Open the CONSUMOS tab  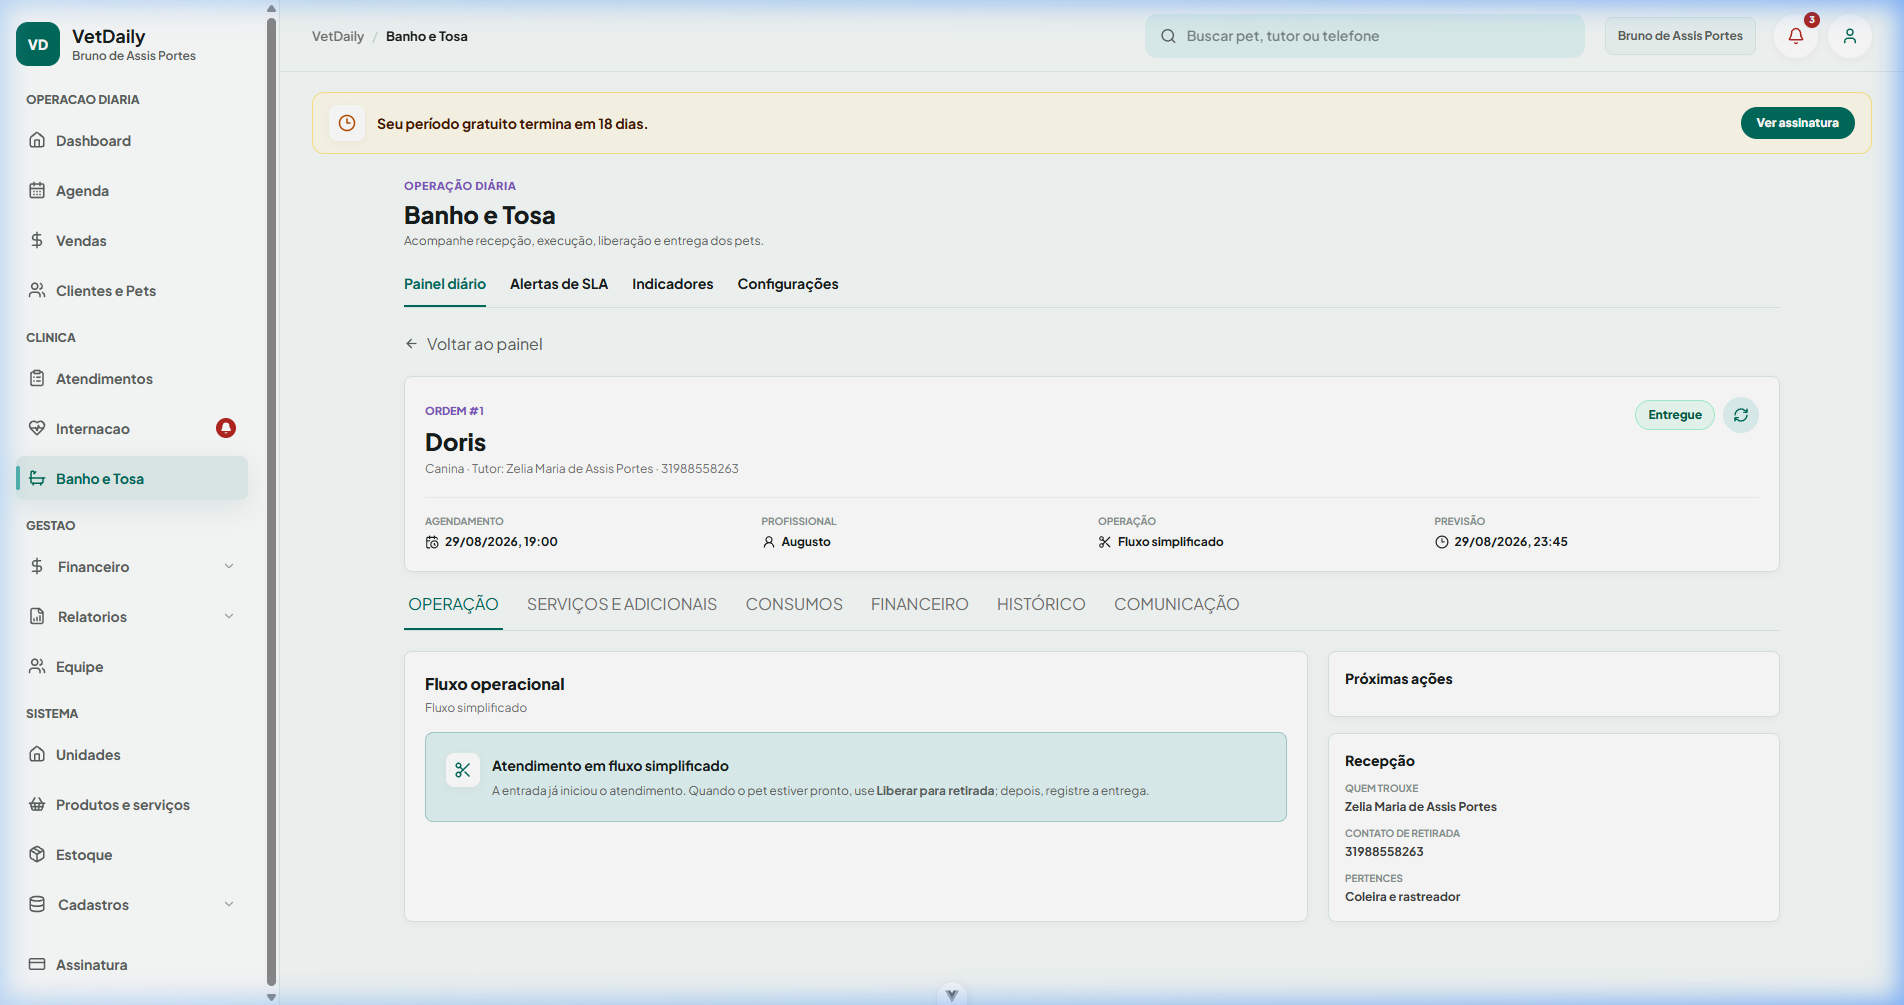(x=794, y=604)
